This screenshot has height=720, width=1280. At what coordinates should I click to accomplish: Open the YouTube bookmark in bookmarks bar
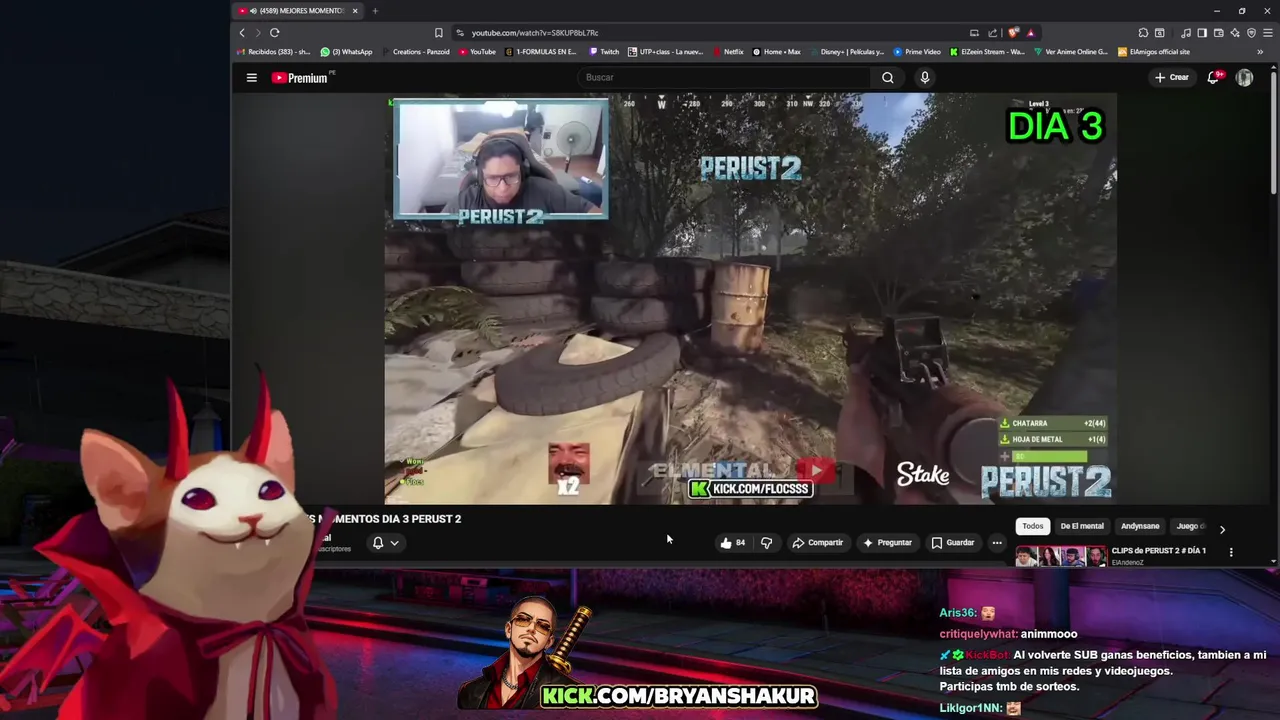point(478,52)
